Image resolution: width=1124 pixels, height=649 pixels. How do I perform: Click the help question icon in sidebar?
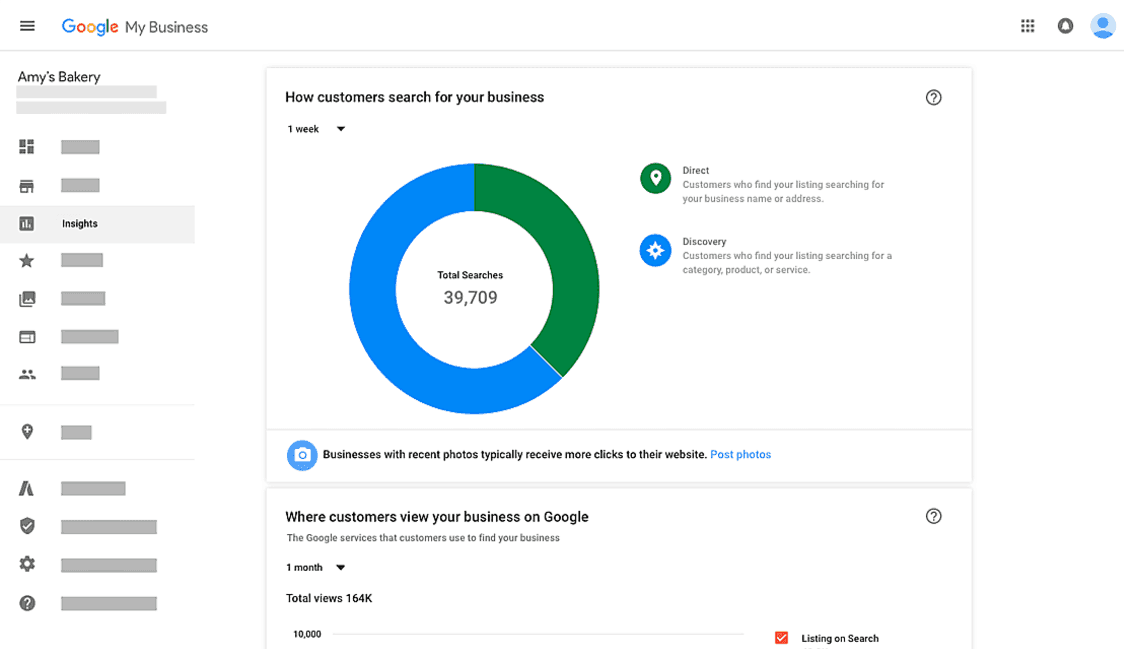tap(27, 603)
